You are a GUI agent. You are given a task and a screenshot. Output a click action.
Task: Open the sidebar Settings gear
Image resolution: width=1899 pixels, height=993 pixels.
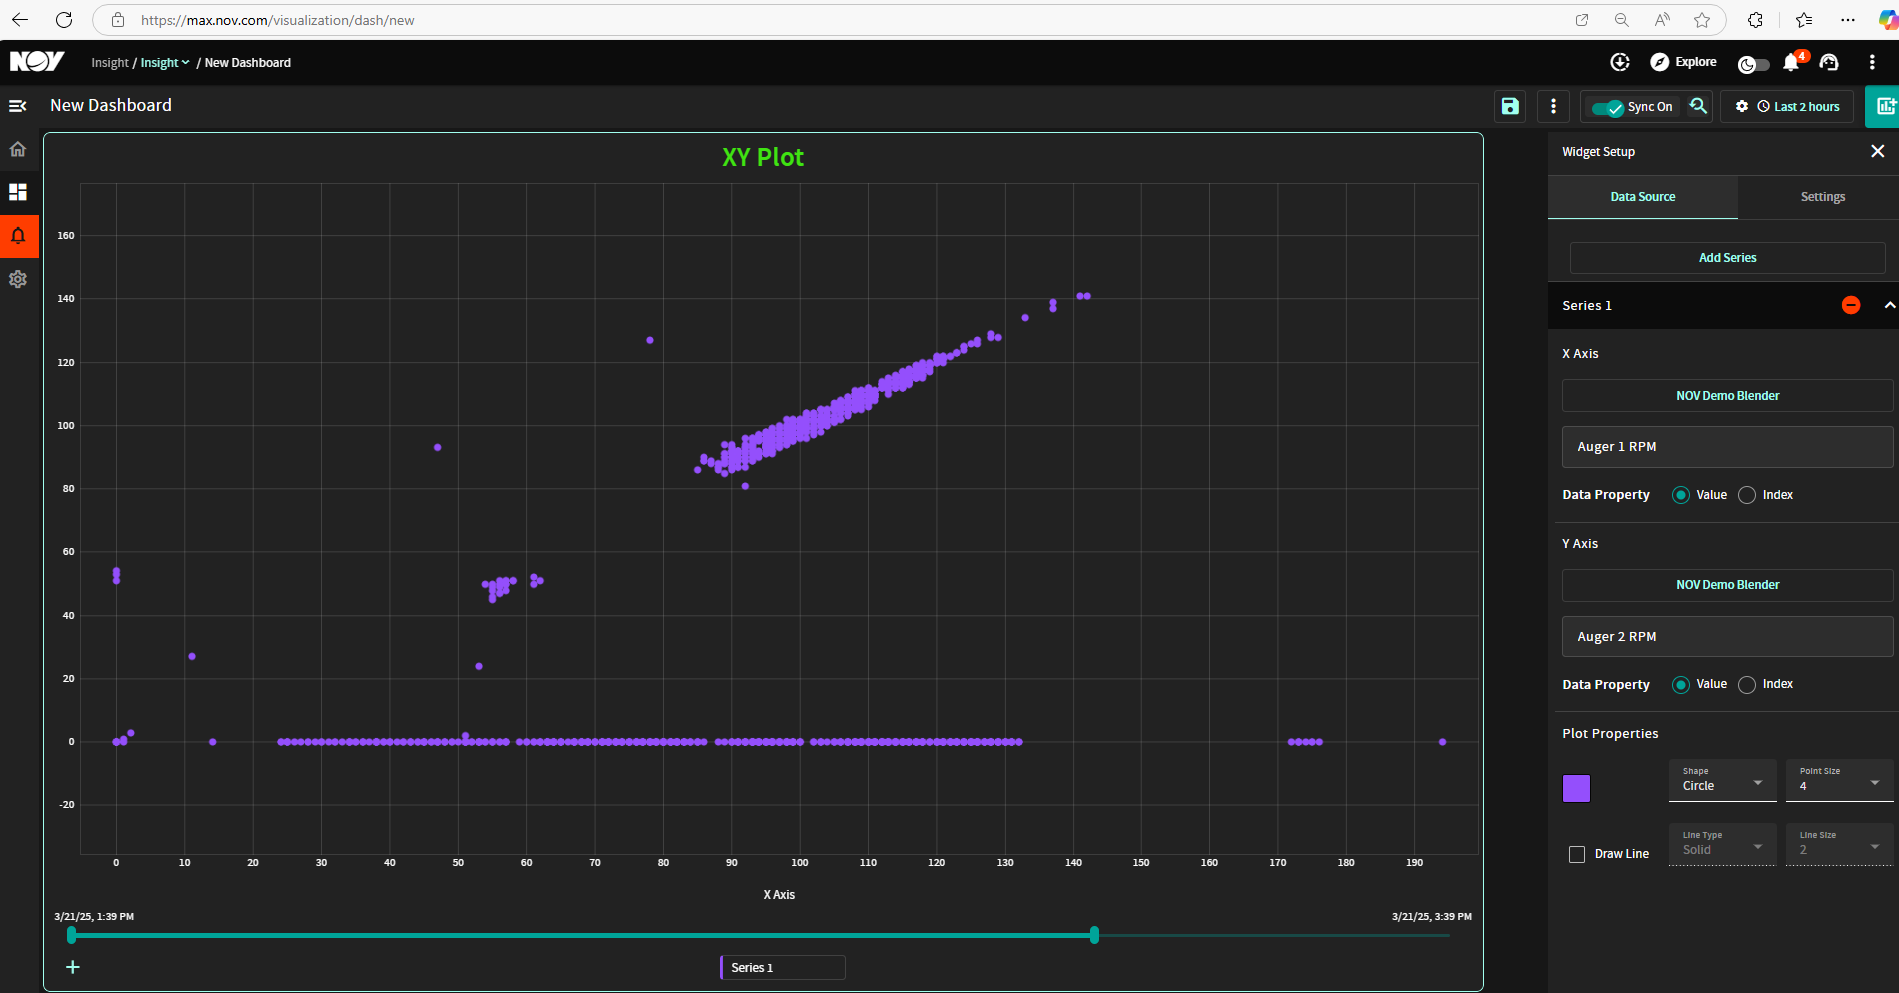coord(18,279)
